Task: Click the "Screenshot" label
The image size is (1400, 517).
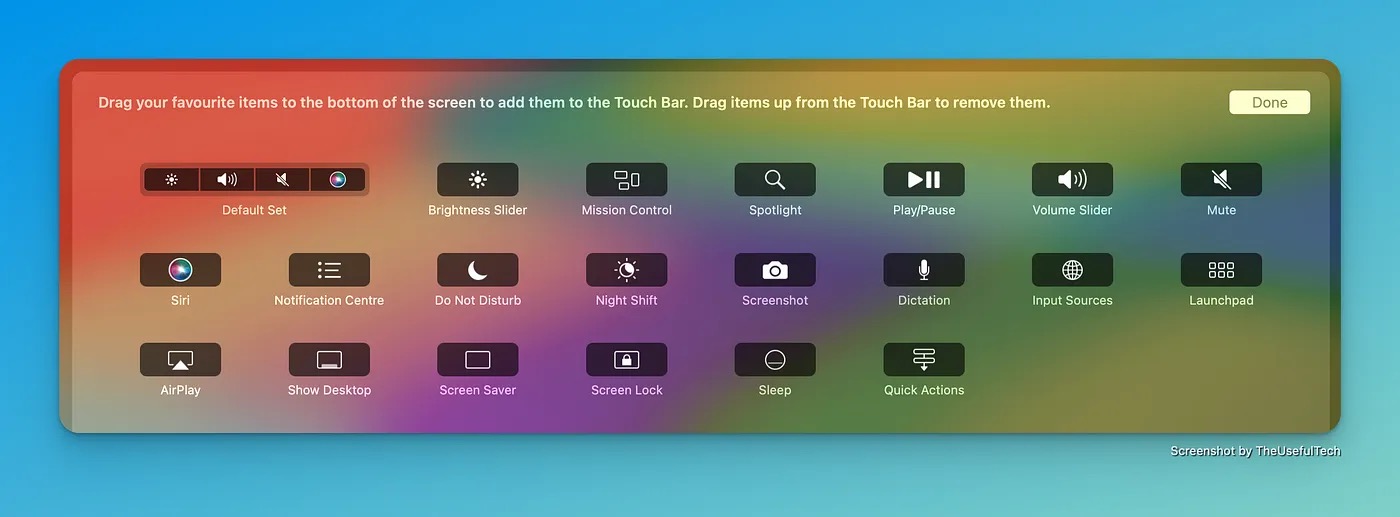Action: point(775,300)
